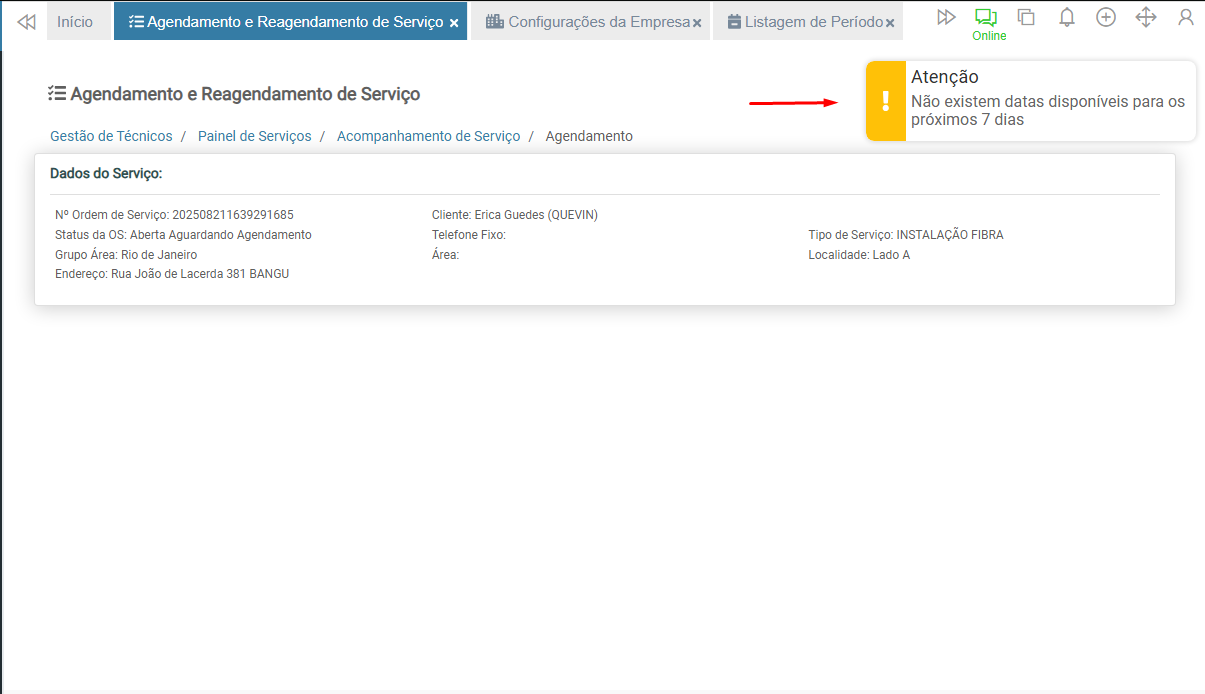
Task: Close the Configurações da Empresa tab
Action: (x=697, y=23)
